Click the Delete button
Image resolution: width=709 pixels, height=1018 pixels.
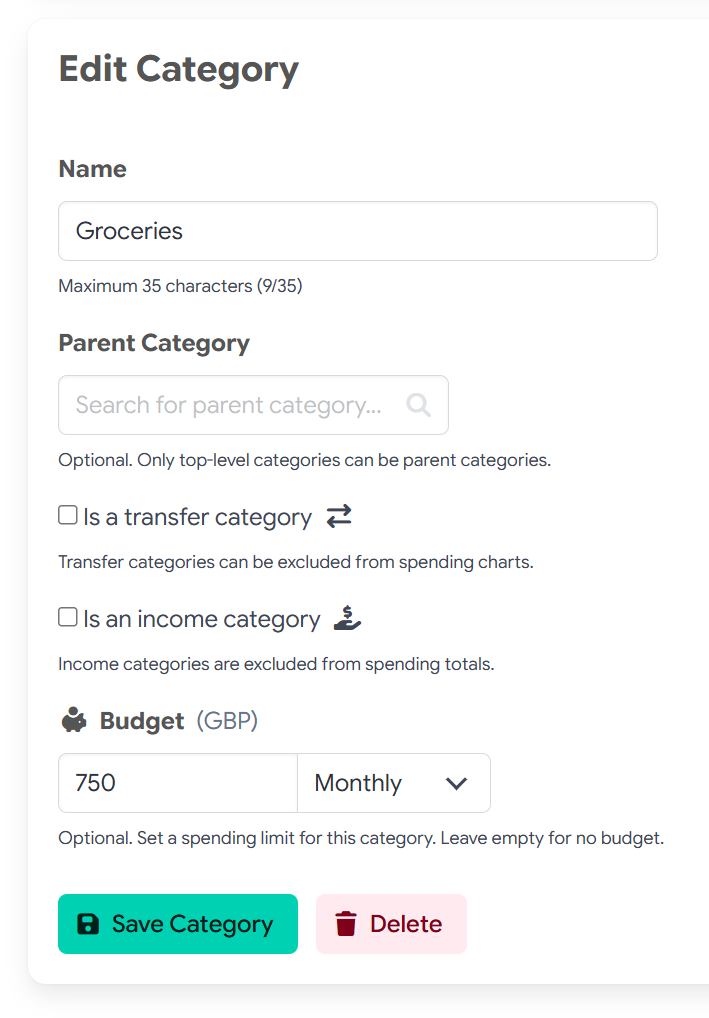[391, 923]
